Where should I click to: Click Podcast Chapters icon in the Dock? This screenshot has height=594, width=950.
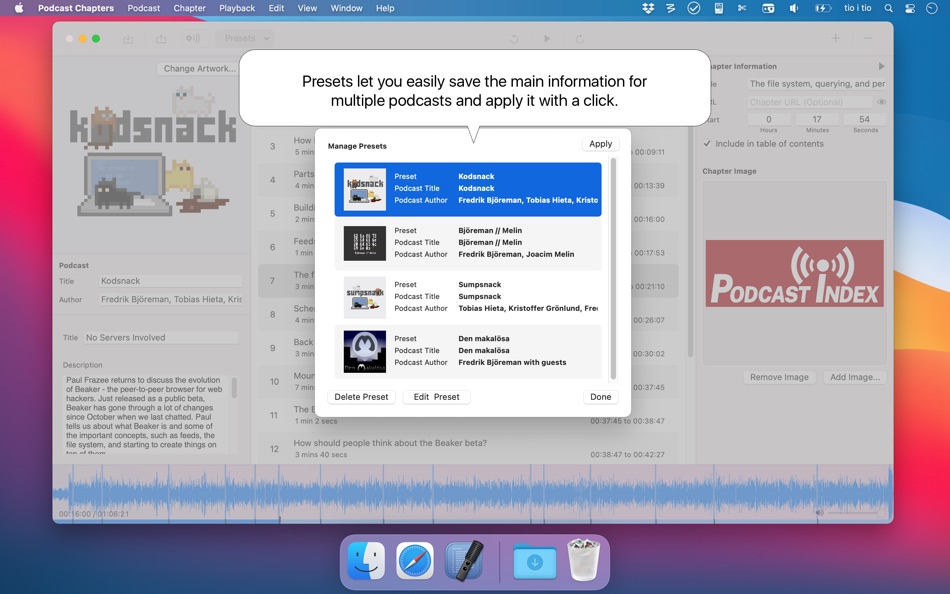(x=464, y=561)
